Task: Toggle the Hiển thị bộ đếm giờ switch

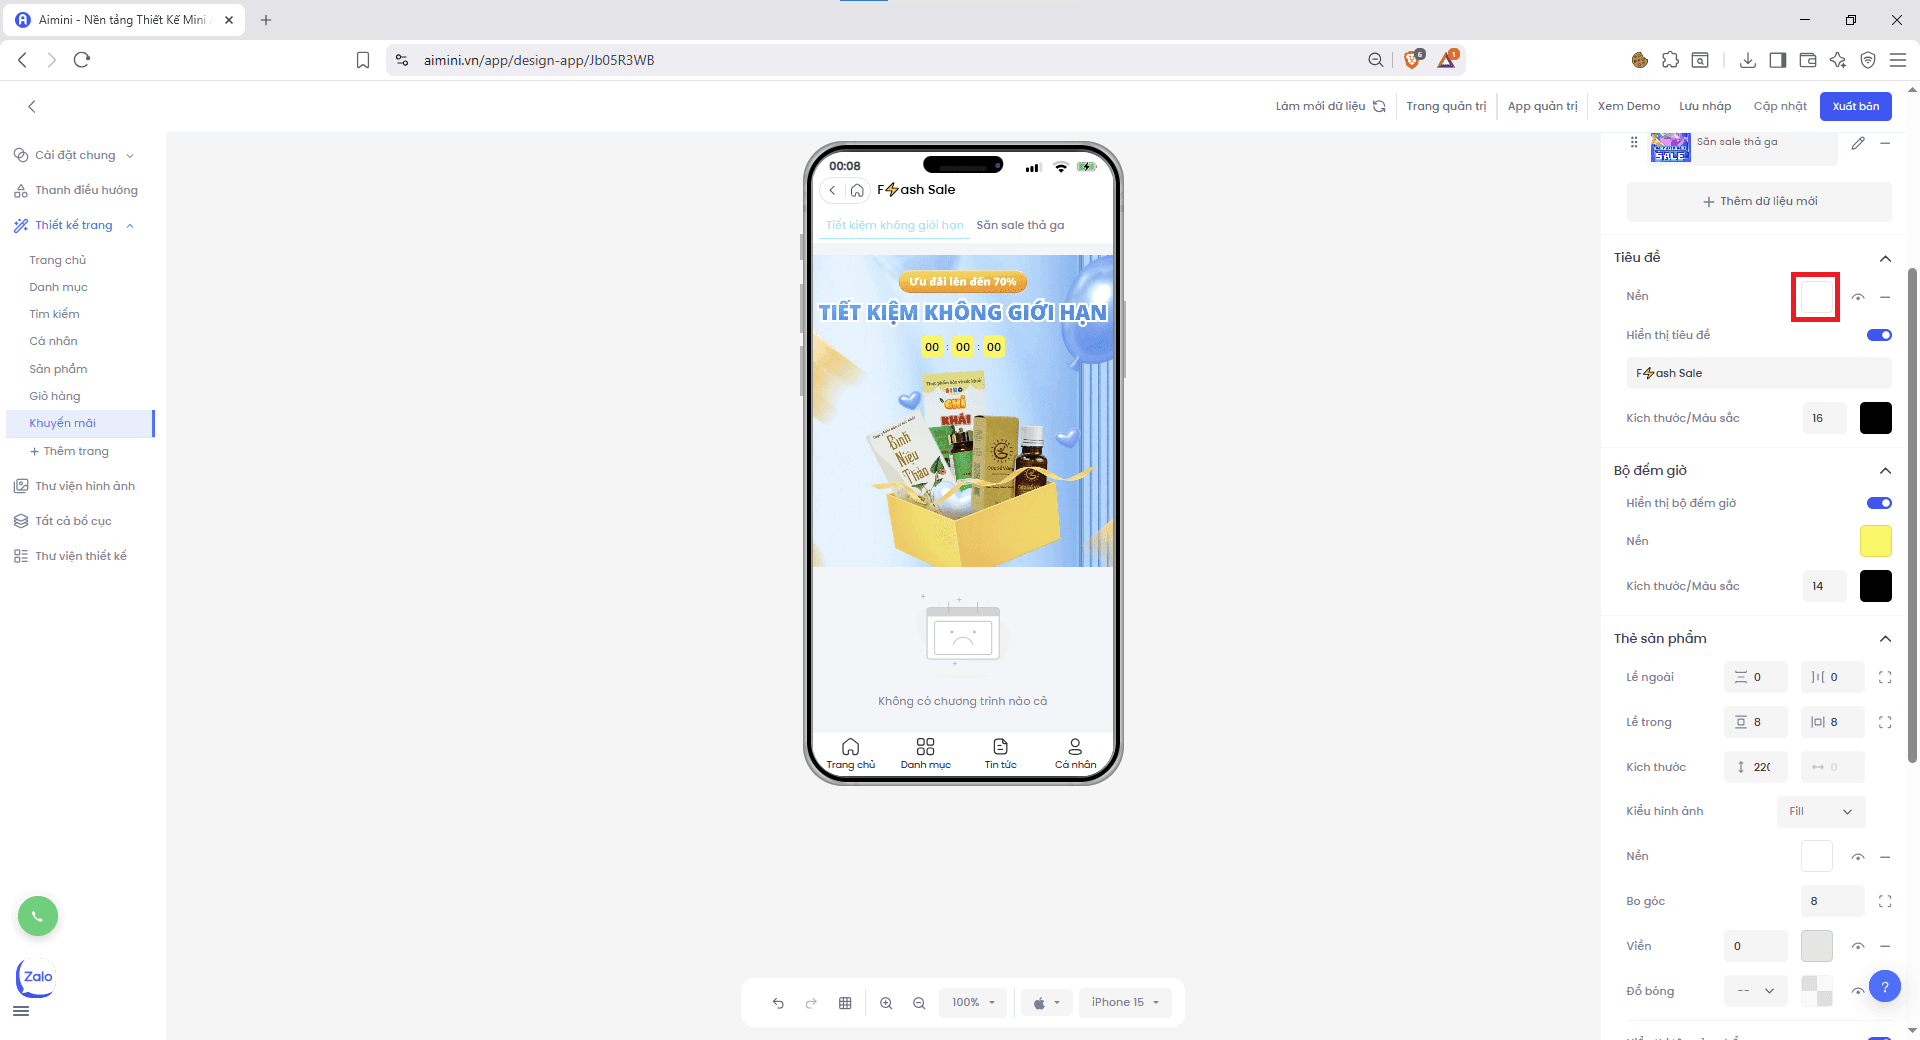Action: coord(1878,503)
